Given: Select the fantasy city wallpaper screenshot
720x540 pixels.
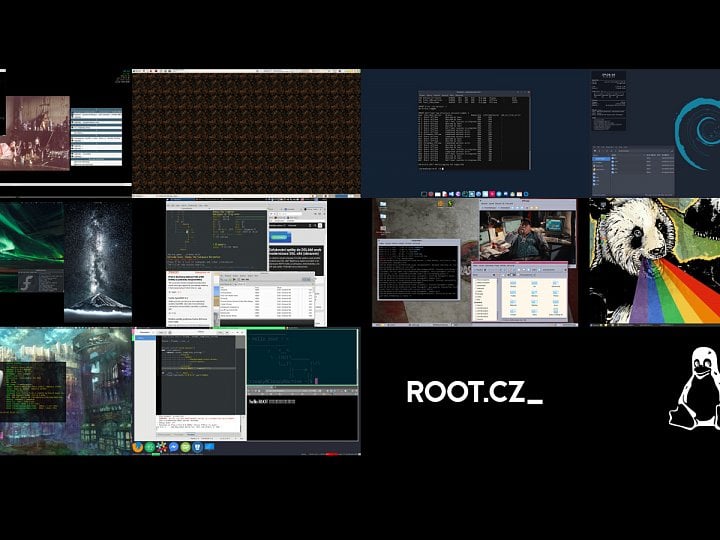Looking at the screenshot, I should (x=66, y=391).
